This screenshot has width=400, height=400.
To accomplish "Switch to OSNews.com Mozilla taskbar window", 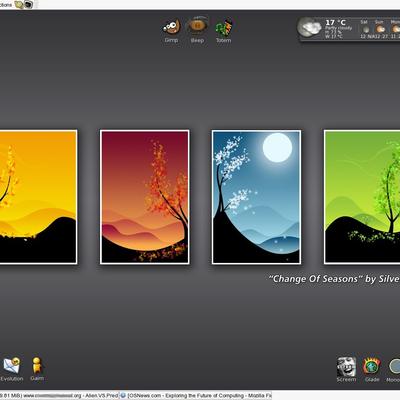I will point(196,396).
